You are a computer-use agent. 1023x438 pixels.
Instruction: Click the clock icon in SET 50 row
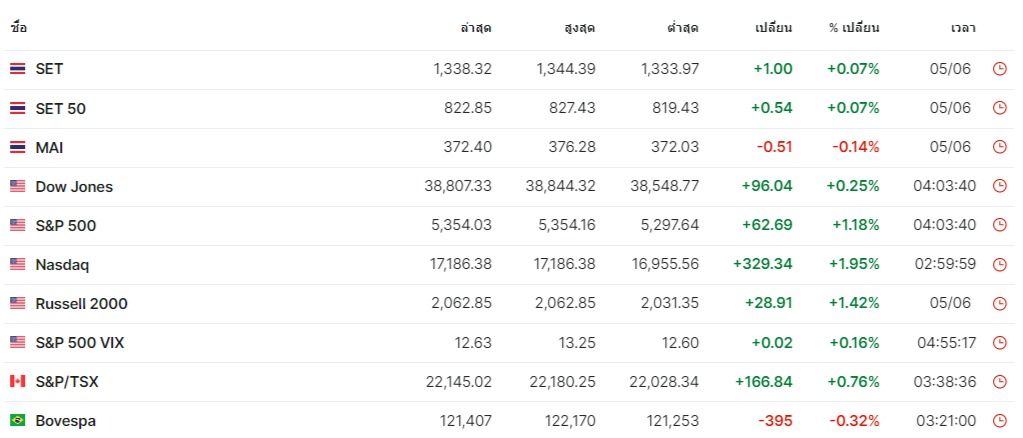(999, 108)
